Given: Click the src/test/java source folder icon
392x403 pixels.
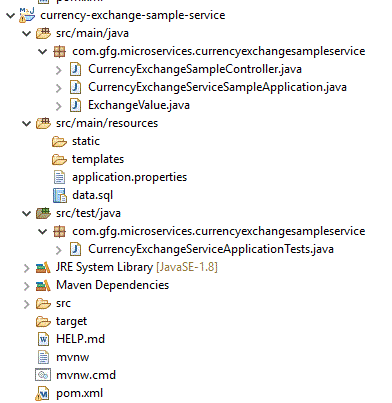Looking at the screenshot, I should click(x=43, y=213).
